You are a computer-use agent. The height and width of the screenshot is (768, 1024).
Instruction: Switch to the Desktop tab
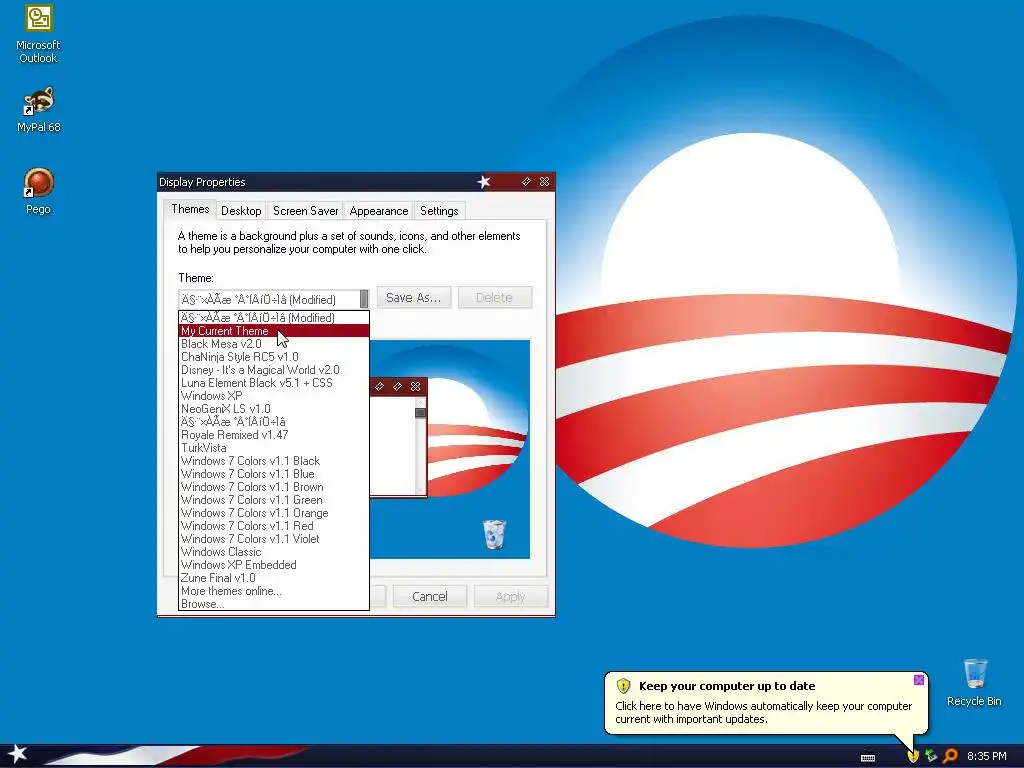tap(241, 211)
